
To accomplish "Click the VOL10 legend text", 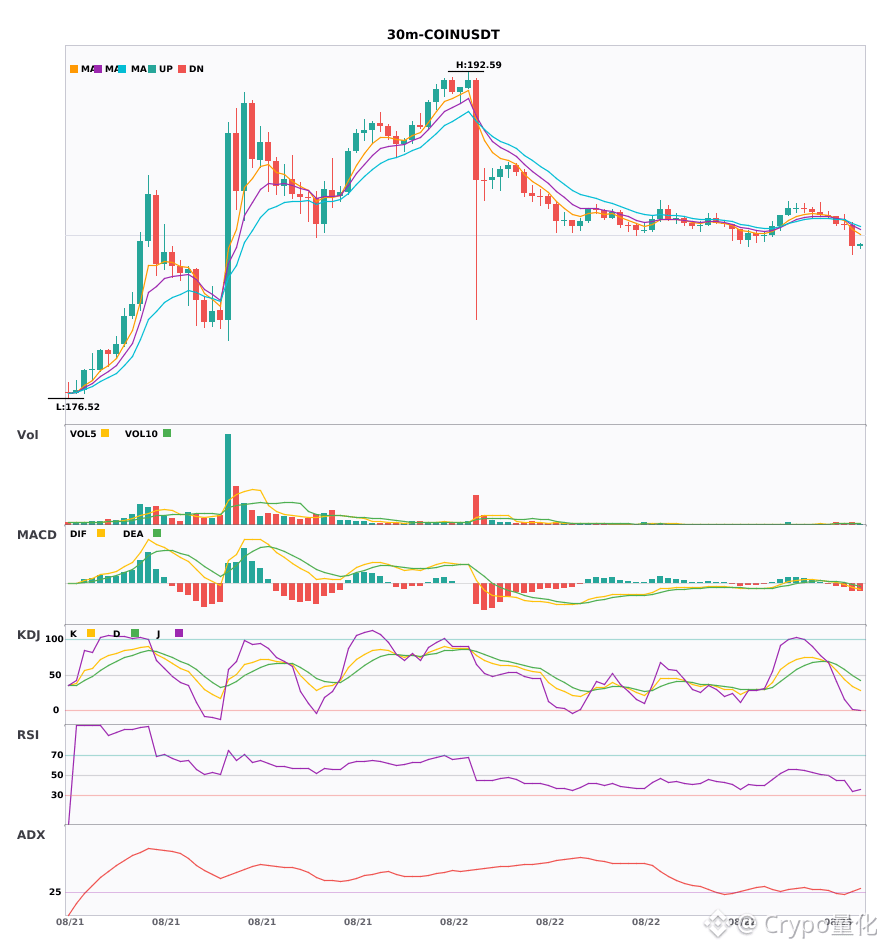I will (141, 434).
